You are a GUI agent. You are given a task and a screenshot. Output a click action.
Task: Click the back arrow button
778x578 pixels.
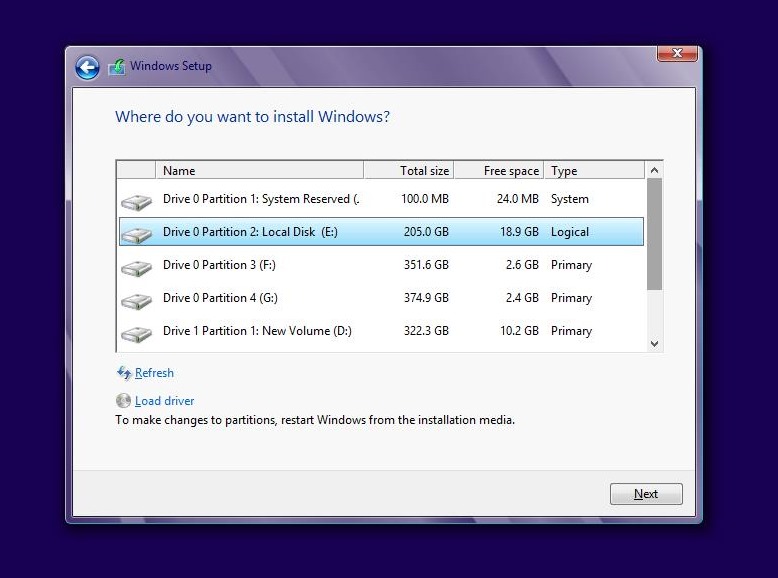[87, 67]
